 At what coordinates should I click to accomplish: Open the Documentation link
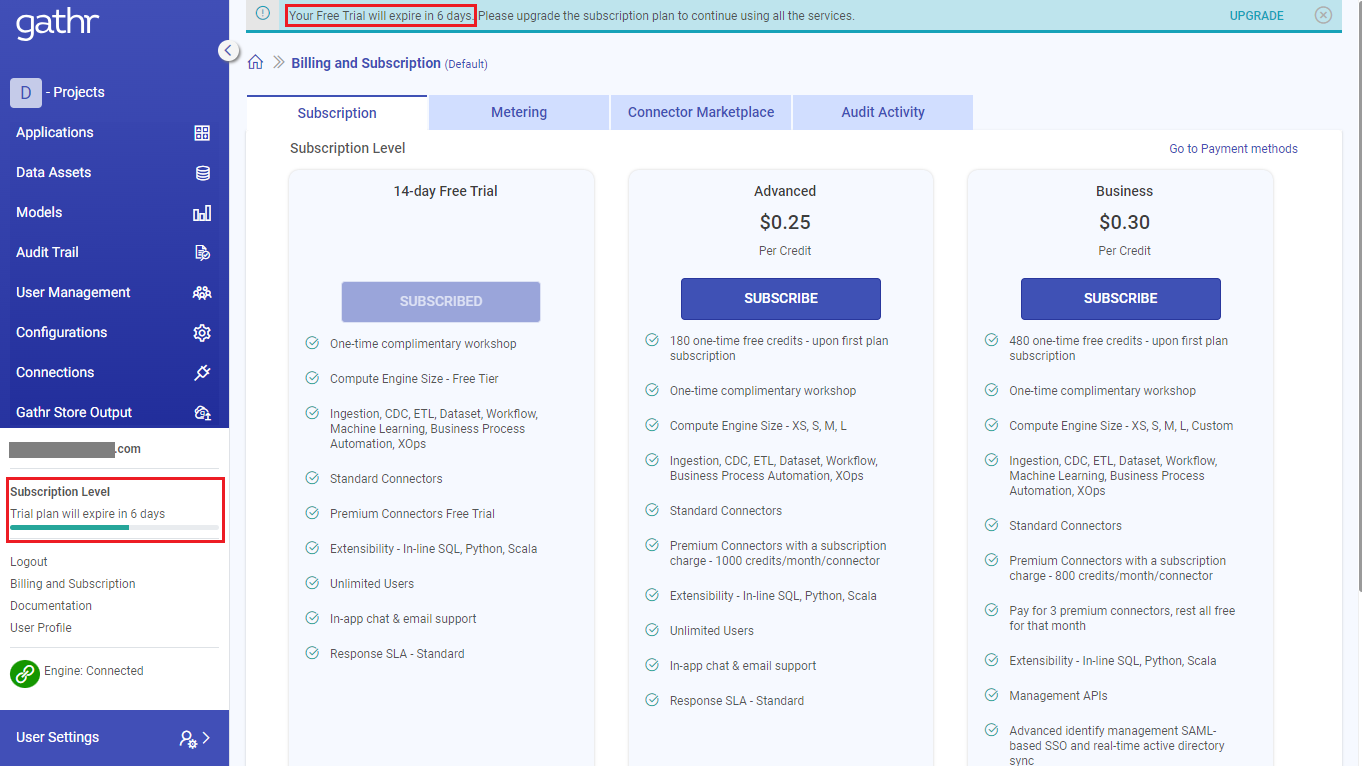click(x=51, y=606)
